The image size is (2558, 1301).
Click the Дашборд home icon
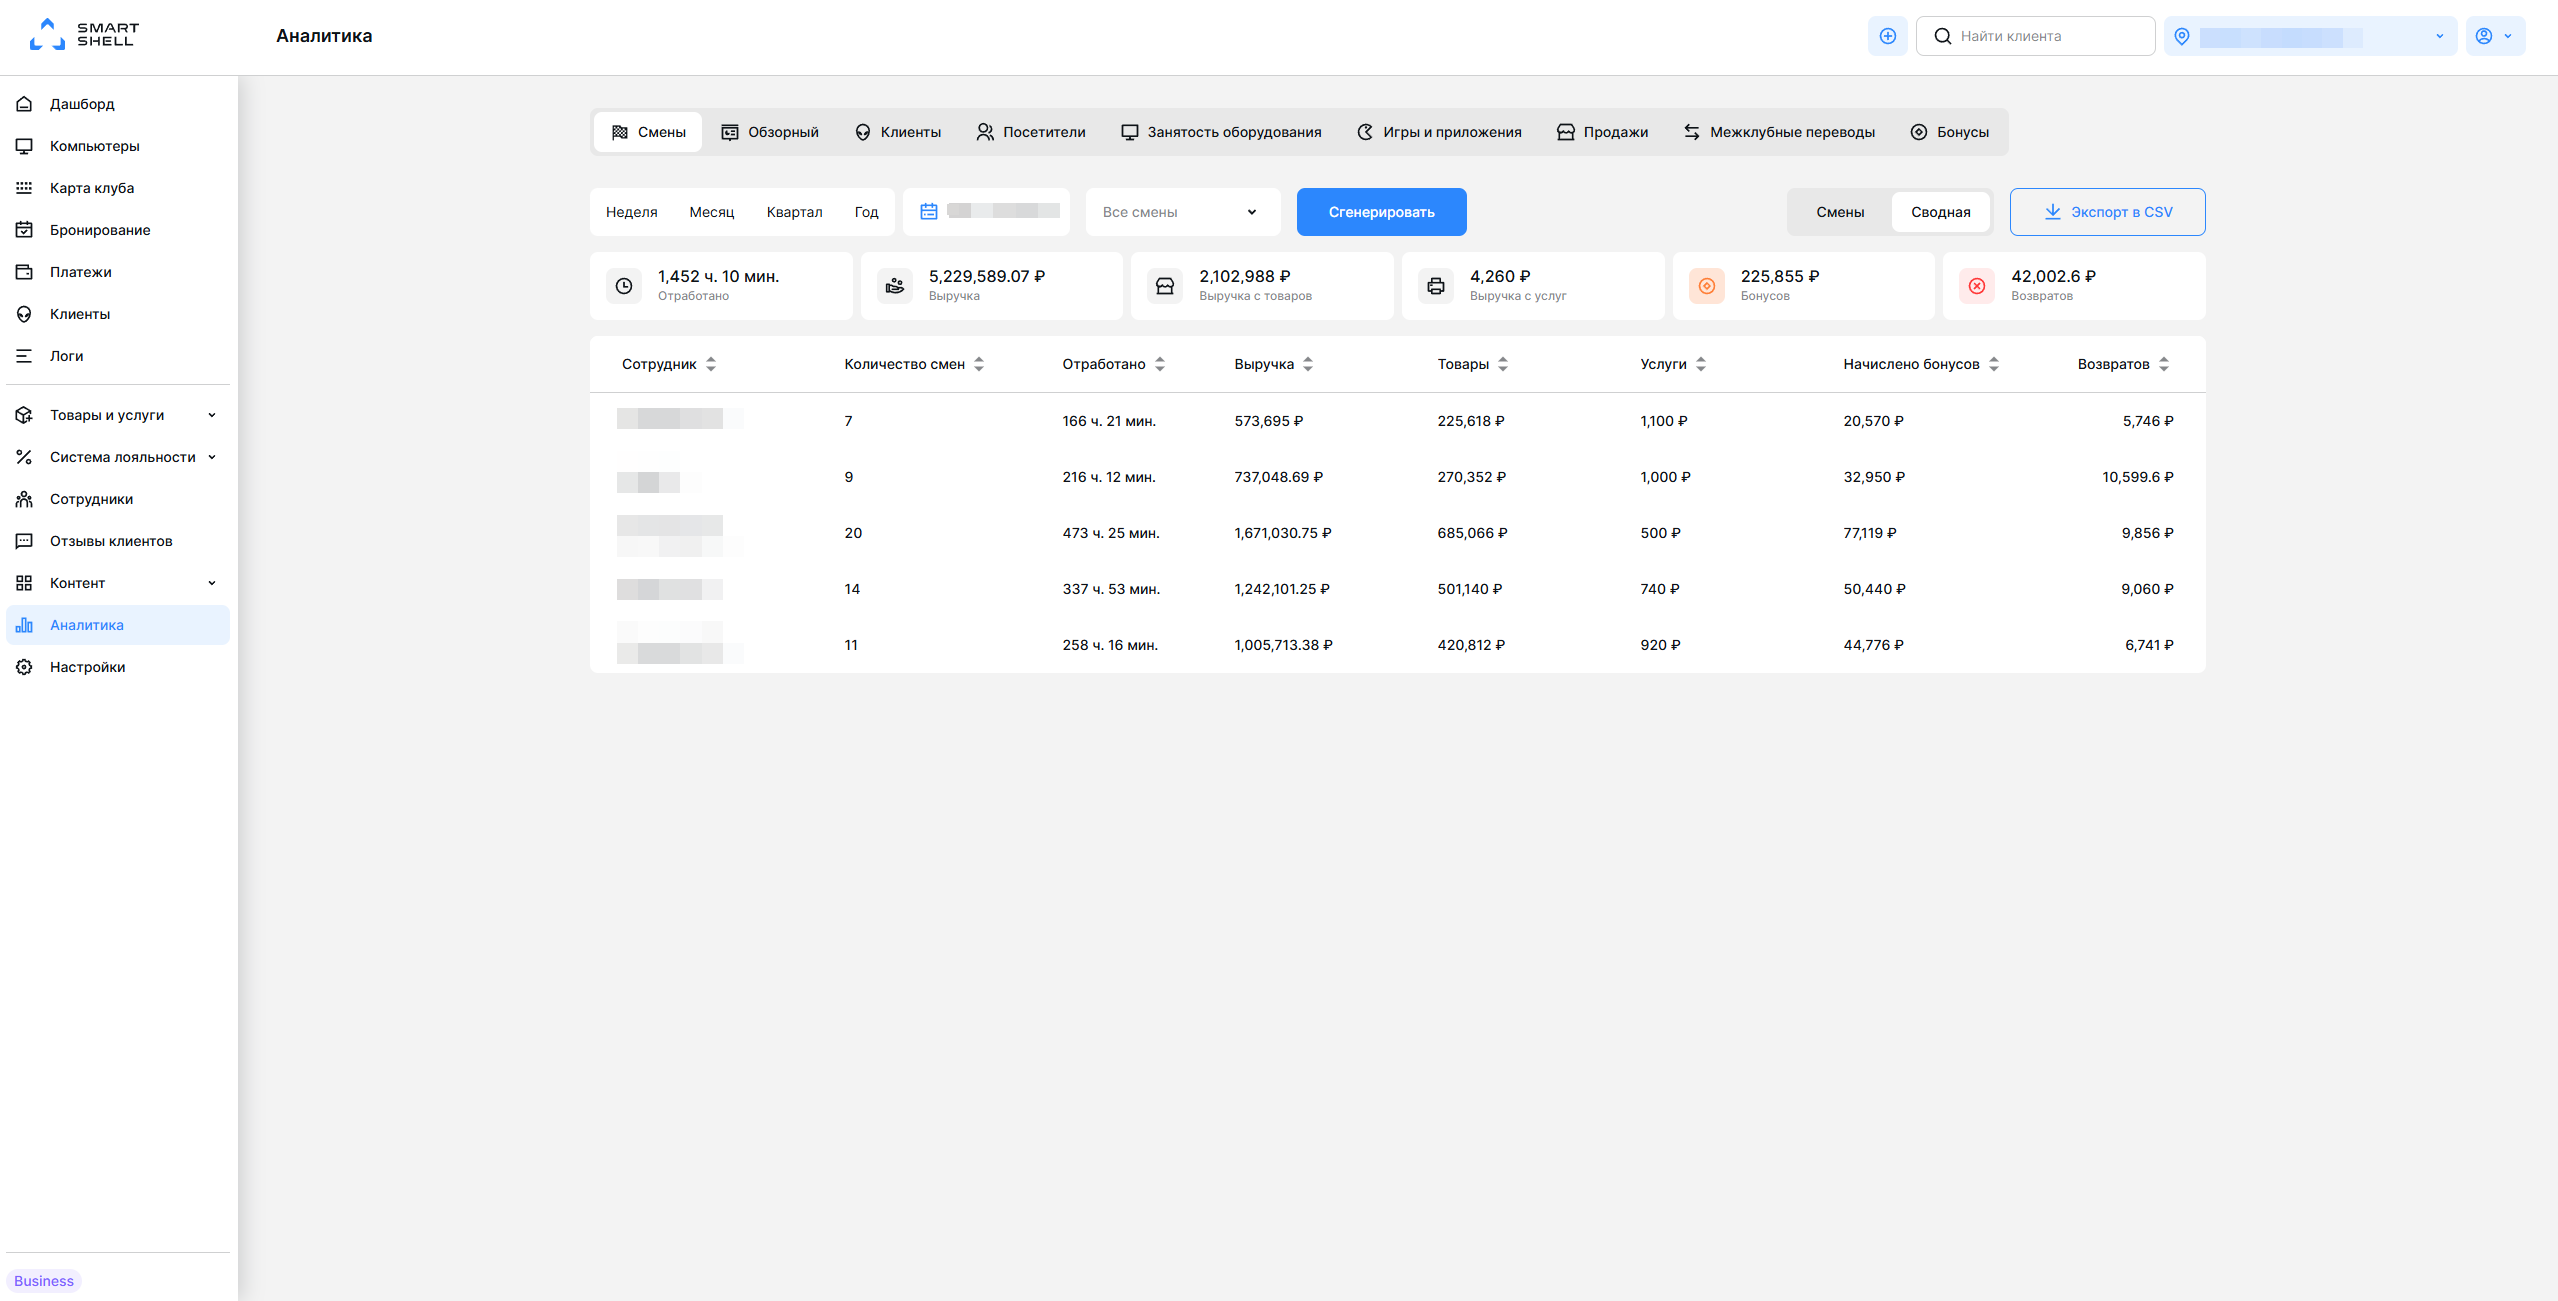tap(24, 104)
